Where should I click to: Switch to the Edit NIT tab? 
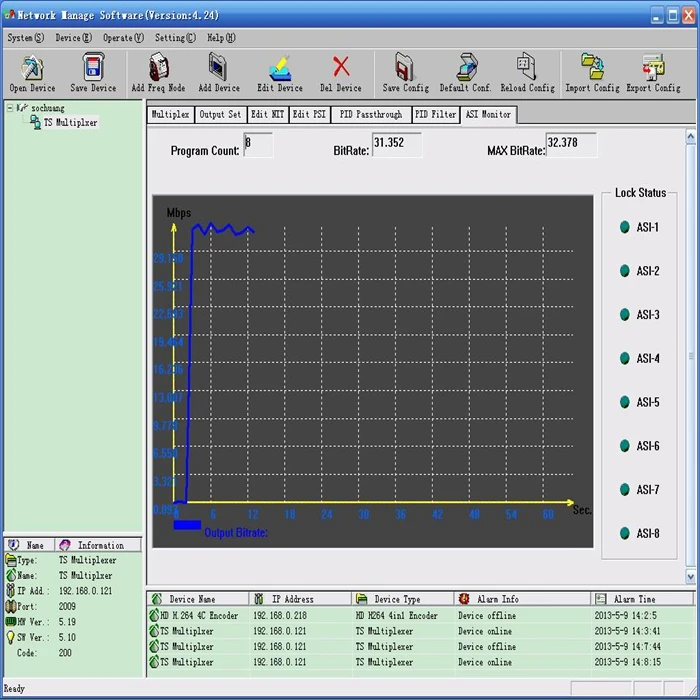tap(267, 115)
